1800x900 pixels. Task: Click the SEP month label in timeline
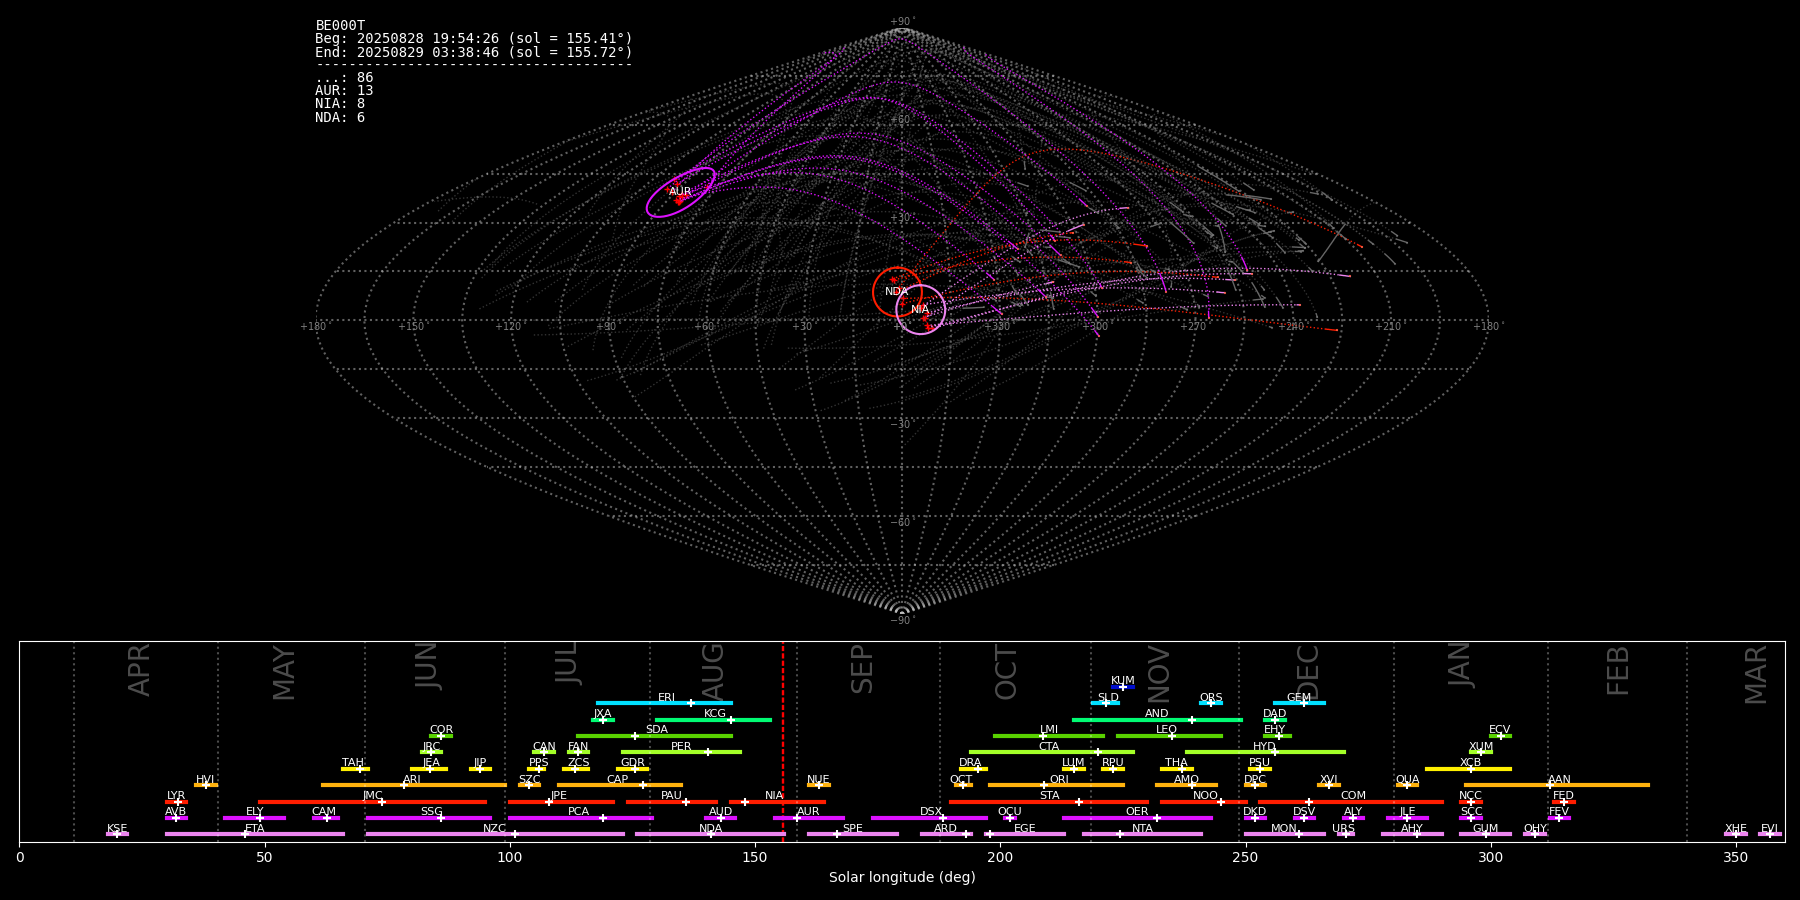point(862,669)
